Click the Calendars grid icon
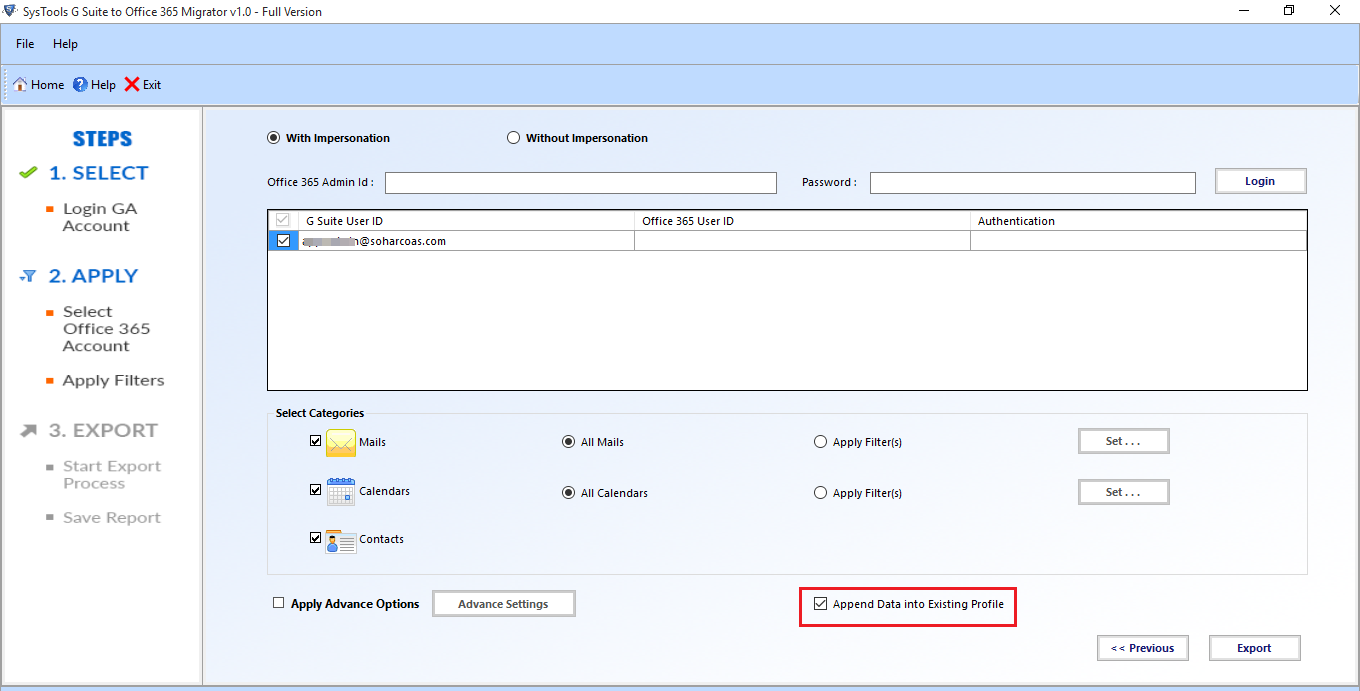The image size is (1360, 691). tap(341, 492)
